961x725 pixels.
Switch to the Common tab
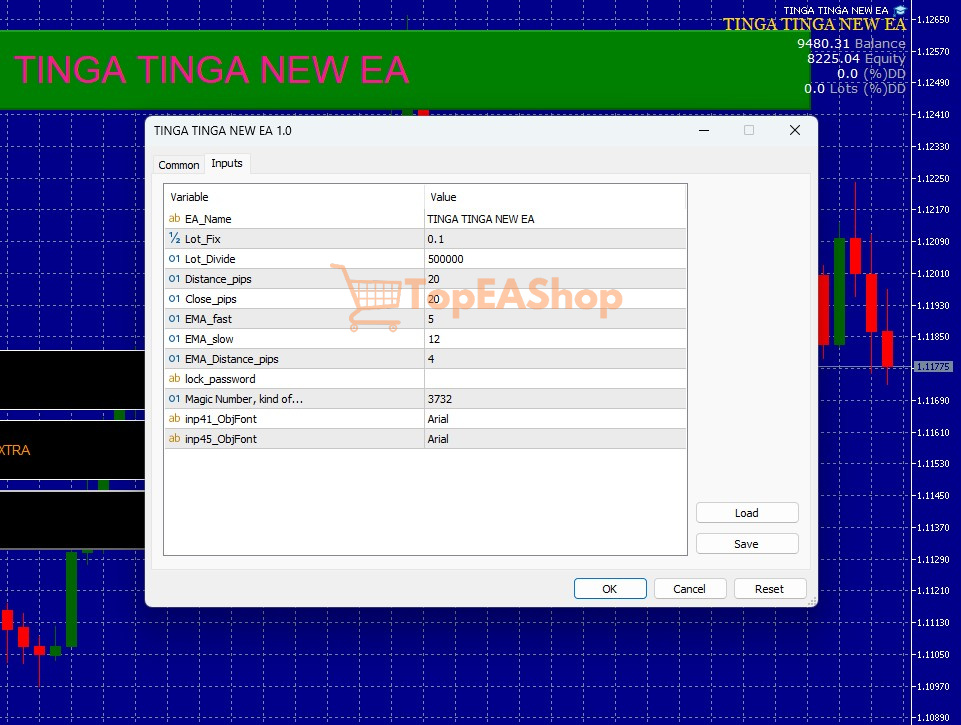point(178,164)
